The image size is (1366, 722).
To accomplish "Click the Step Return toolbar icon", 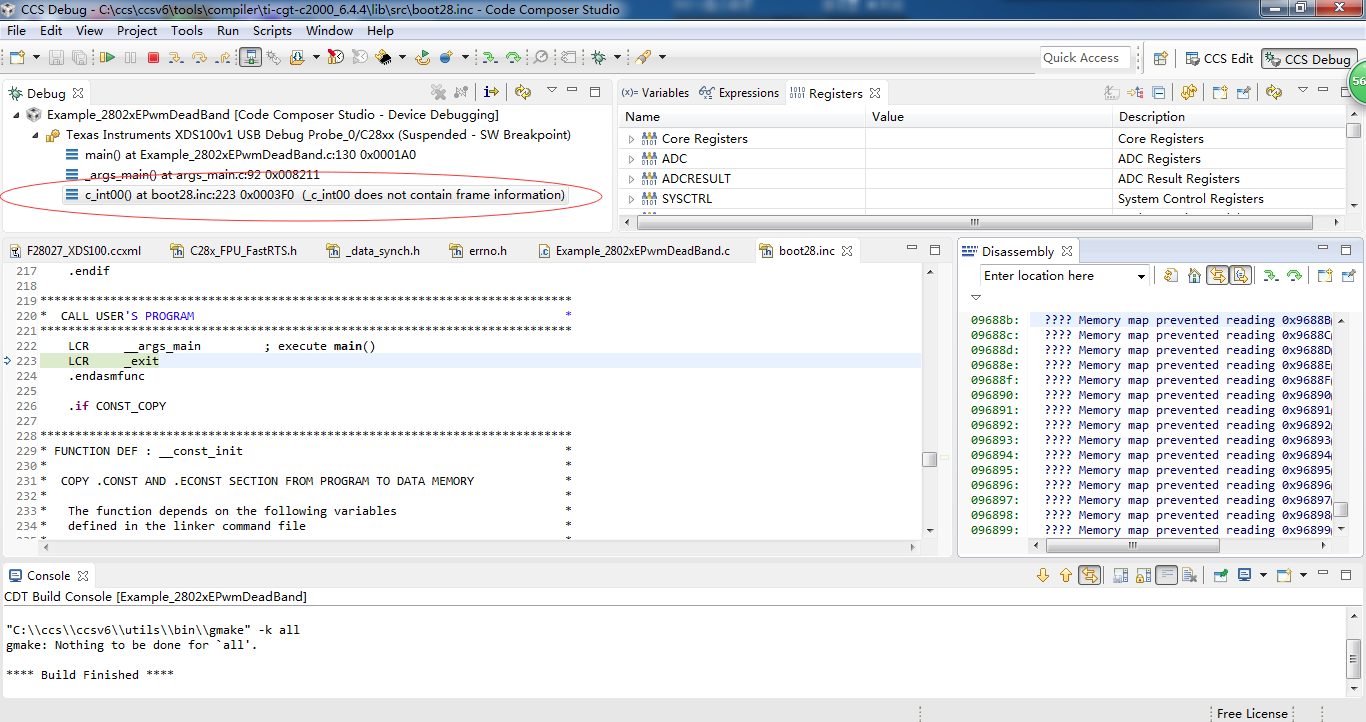I will click(x=221, y=58).
